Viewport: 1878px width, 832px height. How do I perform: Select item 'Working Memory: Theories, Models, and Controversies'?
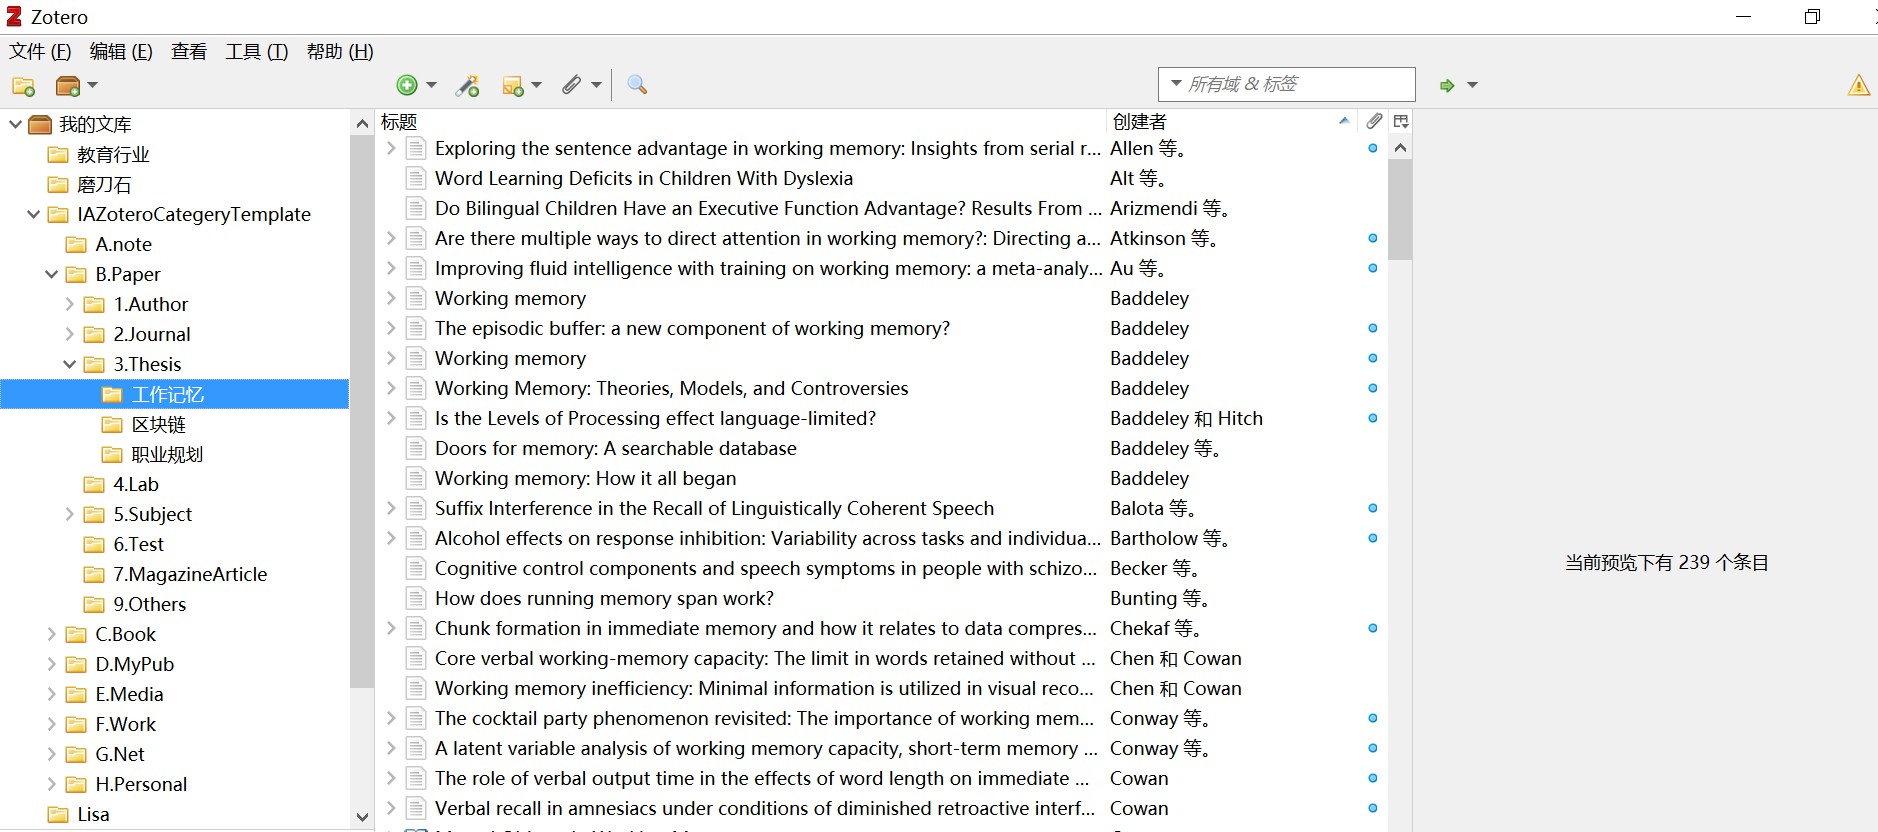tap(672, 388)
